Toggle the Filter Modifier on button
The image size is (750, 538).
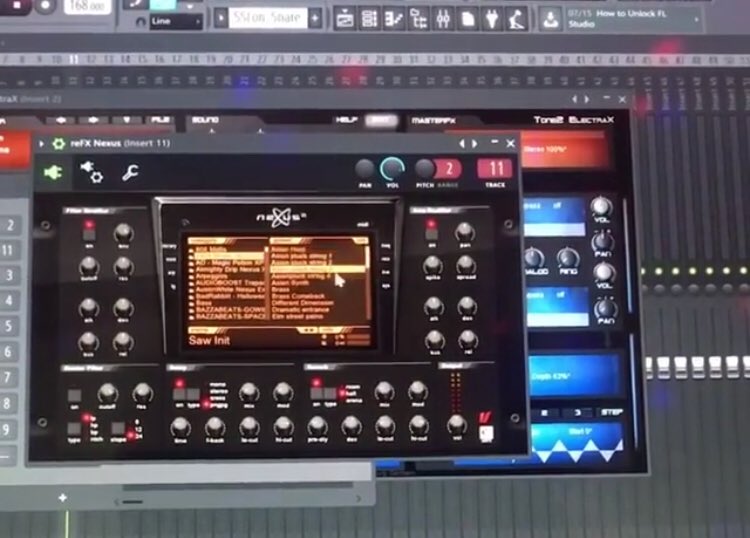click(x=89, y=234)
